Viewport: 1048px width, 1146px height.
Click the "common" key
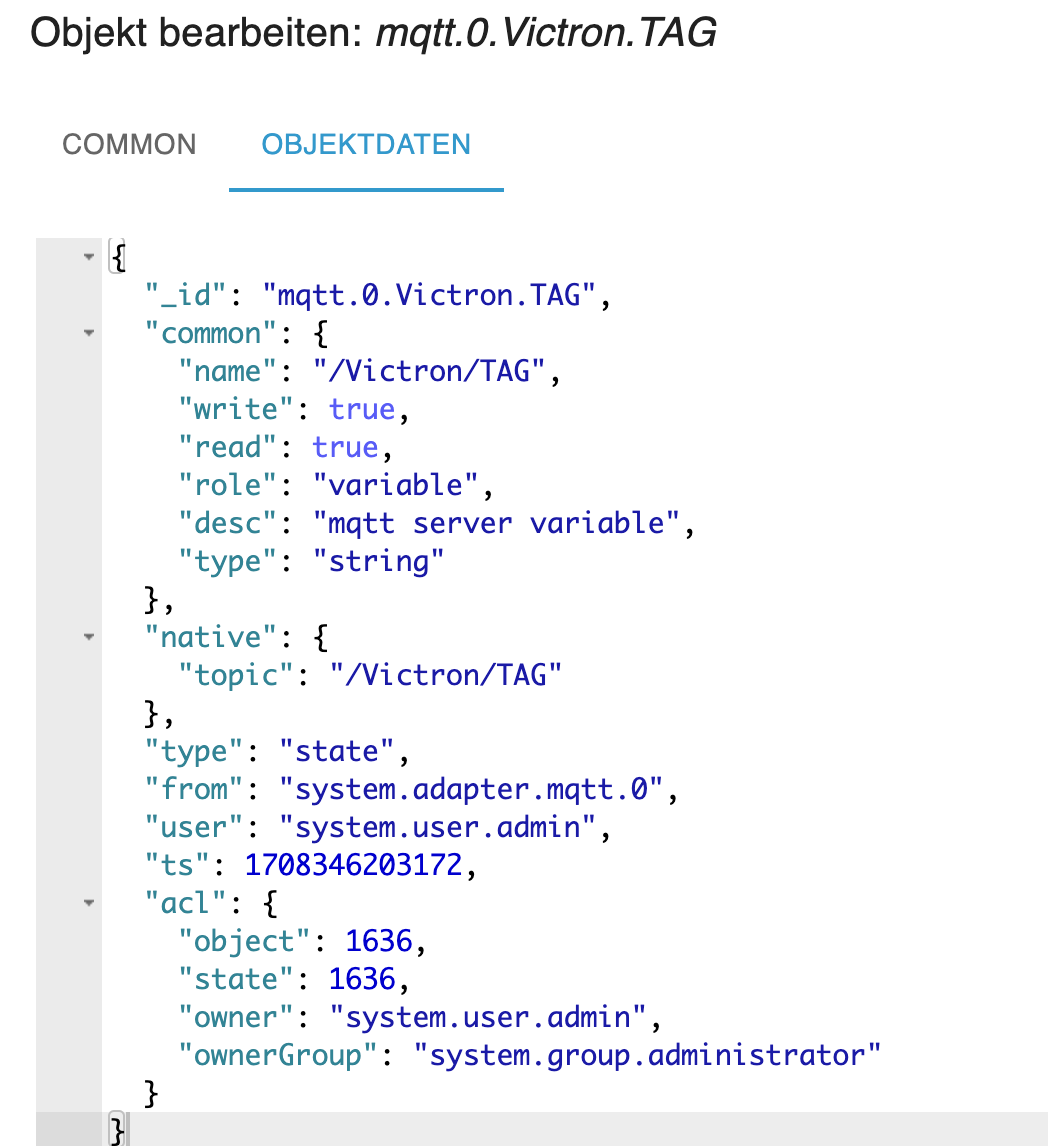[x=211, y=333]
